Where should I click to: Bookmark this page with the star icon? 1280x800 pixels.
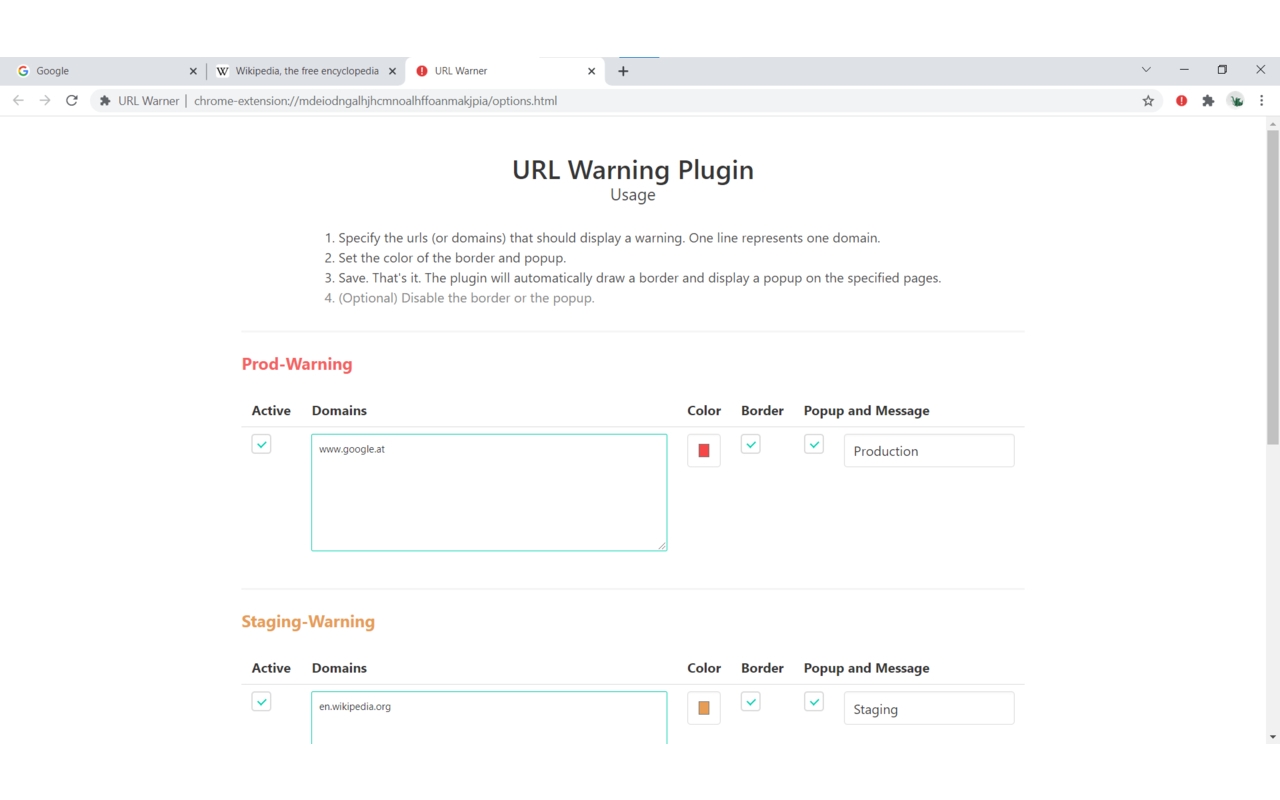point(1148,100)
